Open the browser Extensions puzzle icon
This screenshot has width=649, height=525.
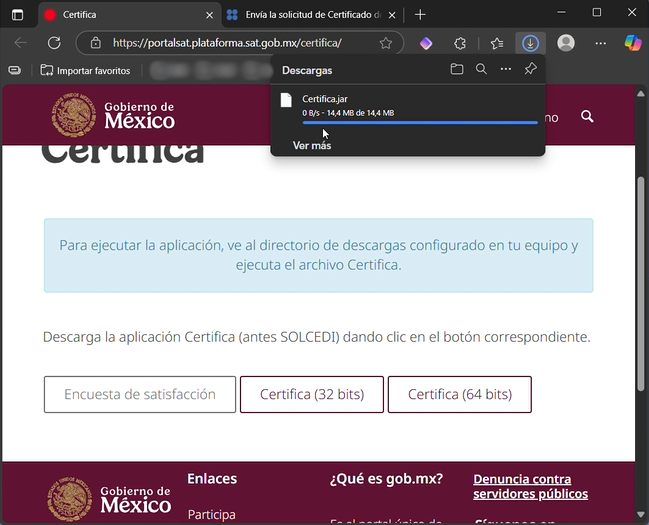coord(460,44)
